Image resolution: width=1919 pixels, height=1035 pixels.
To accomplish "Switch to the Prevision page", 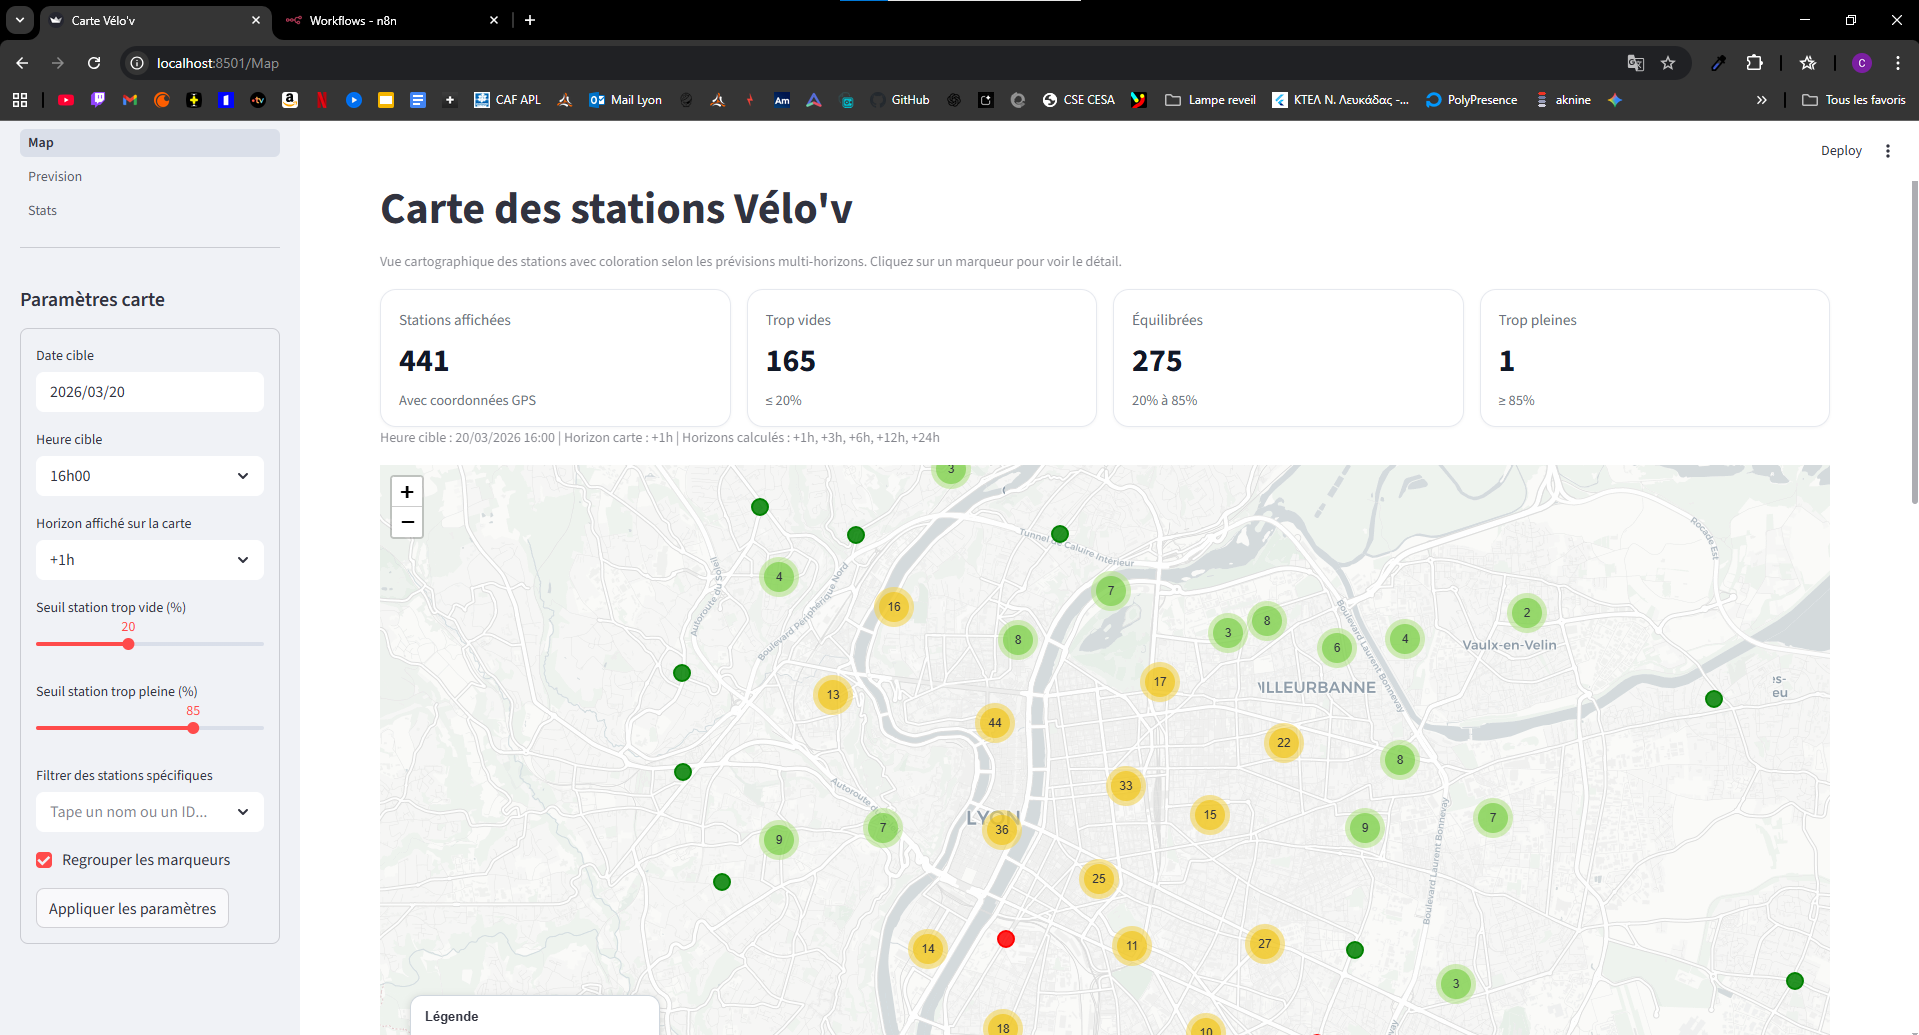I will point(55,176).
